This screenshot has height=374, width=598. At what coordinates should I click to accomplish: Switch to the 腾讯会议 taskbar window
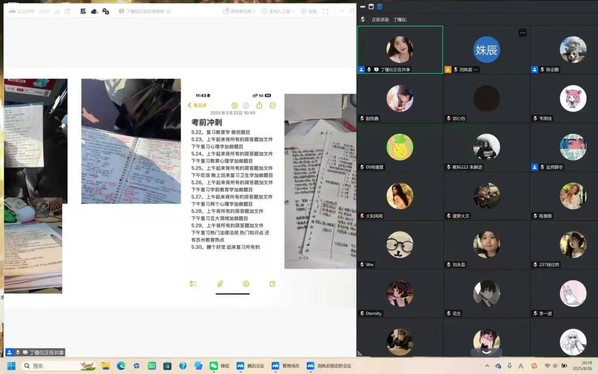(x=250, y=366)
